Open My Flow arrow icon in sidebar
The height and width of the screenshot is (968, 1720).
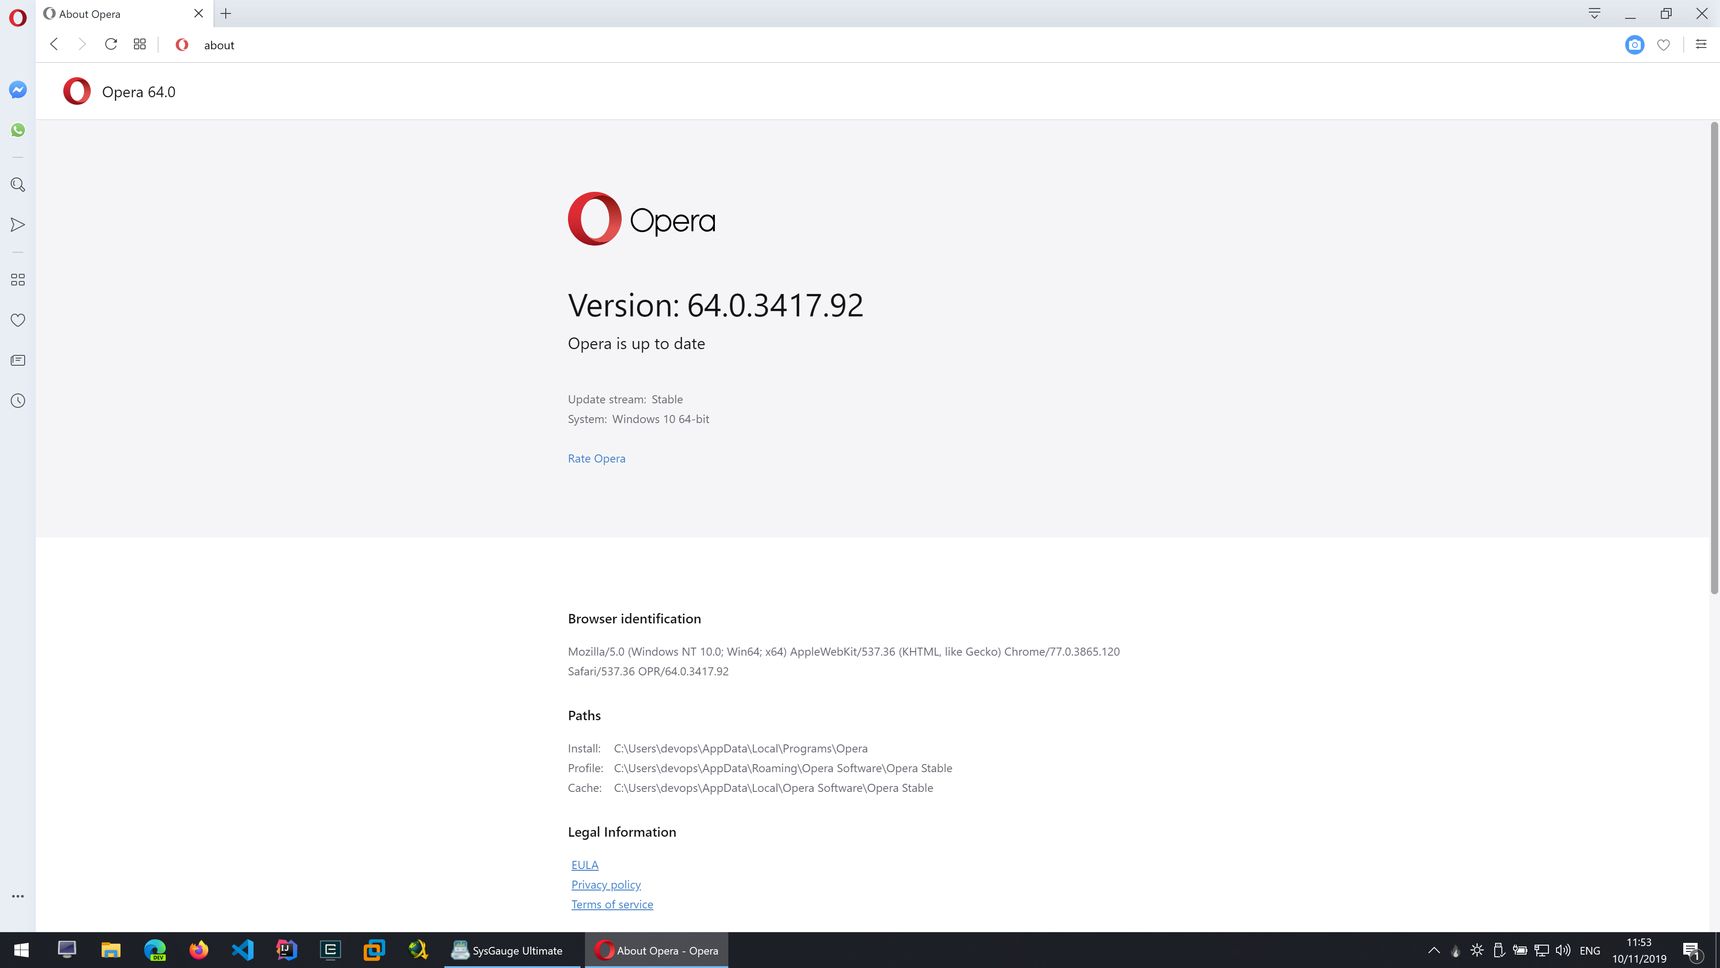pyautogui.click(x=18, y=225)
